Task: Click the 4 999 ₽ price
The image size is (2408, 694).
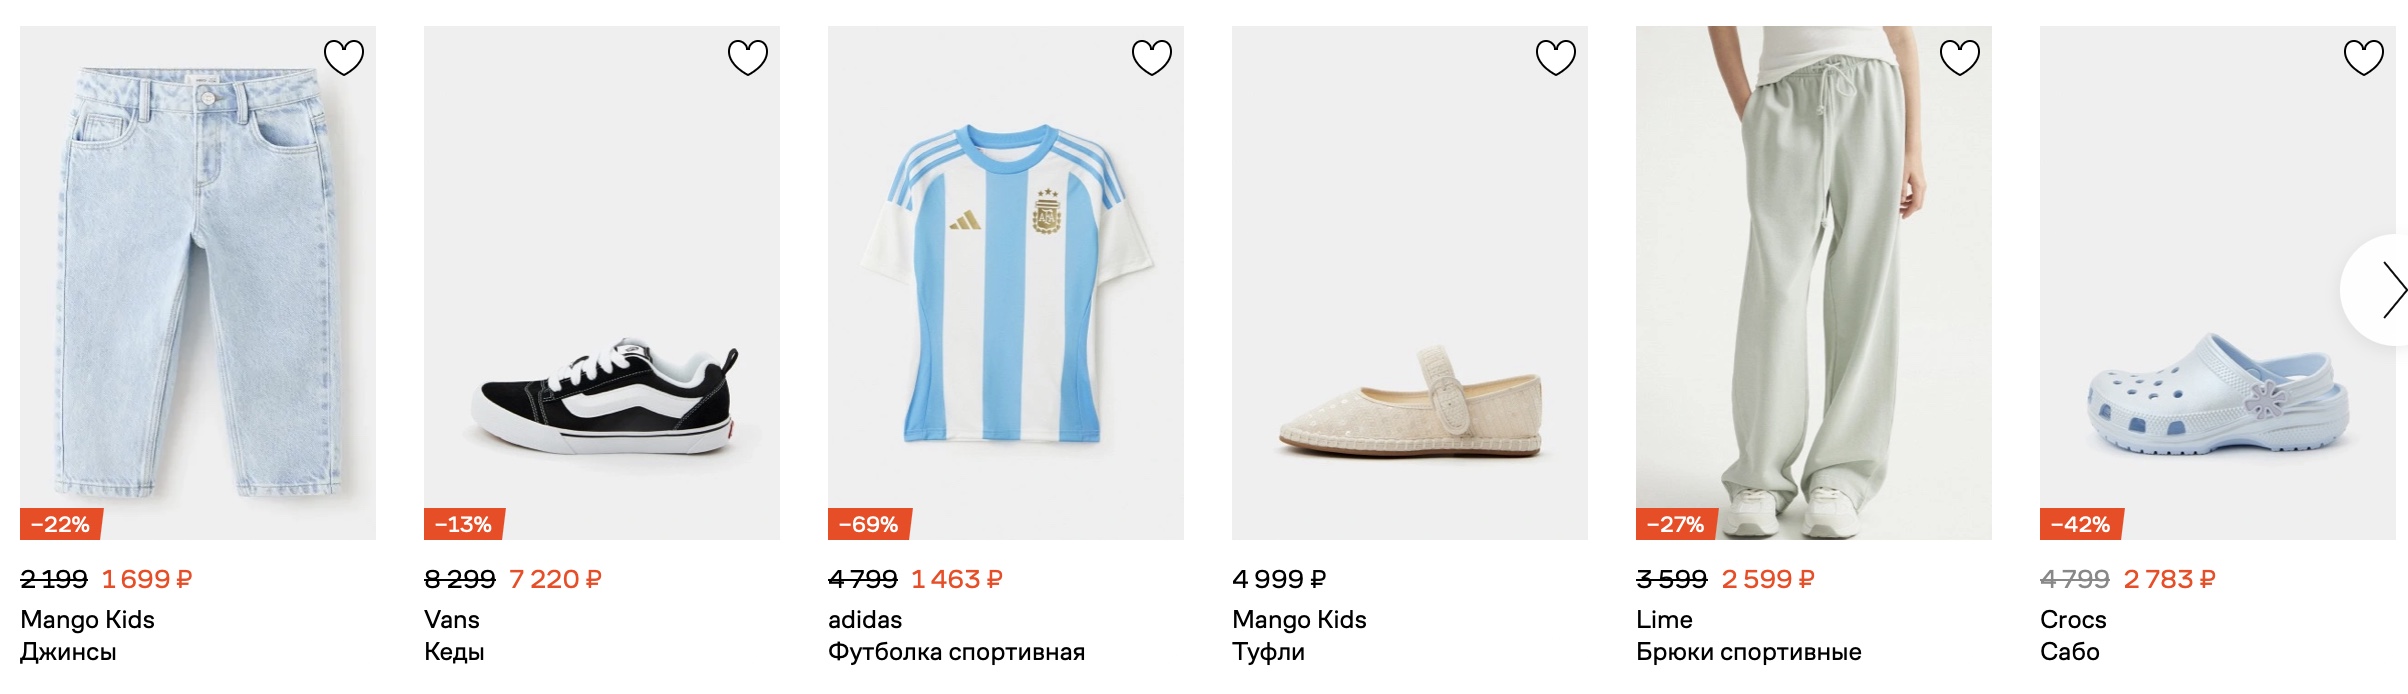Action: [1279, 579]
